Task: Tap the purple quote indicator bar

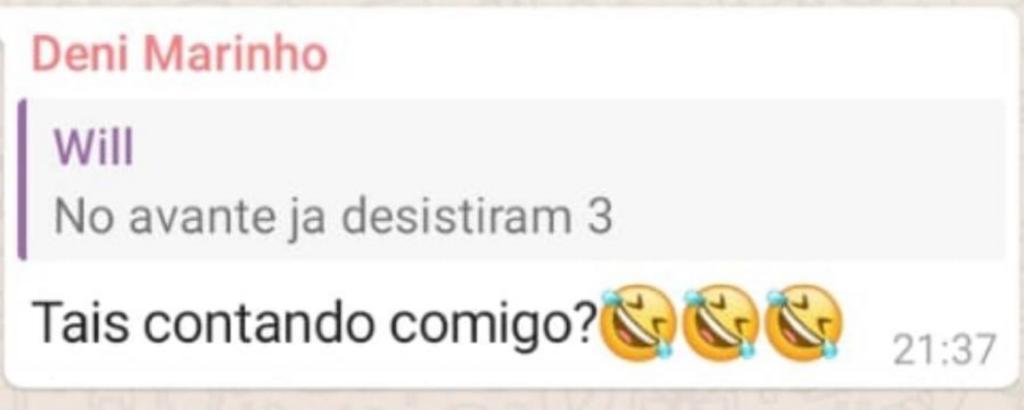Action: [22, 179]
